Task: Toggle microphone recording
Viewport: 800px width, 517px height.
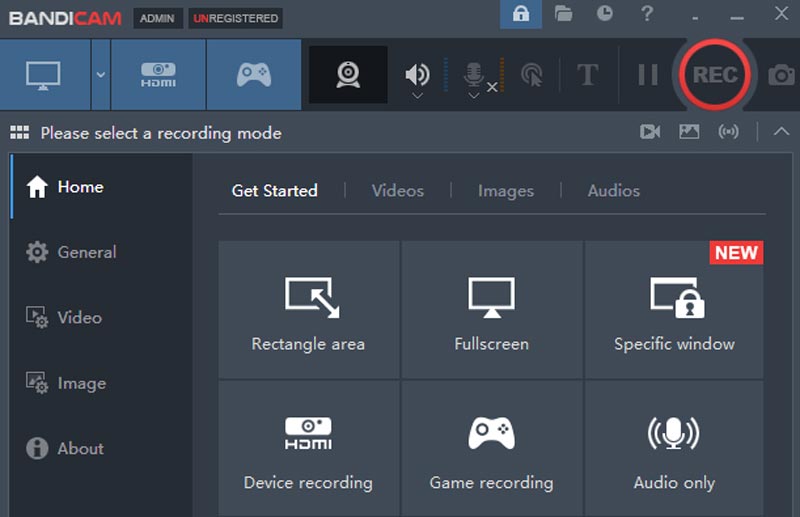Action: coord(473,75)
